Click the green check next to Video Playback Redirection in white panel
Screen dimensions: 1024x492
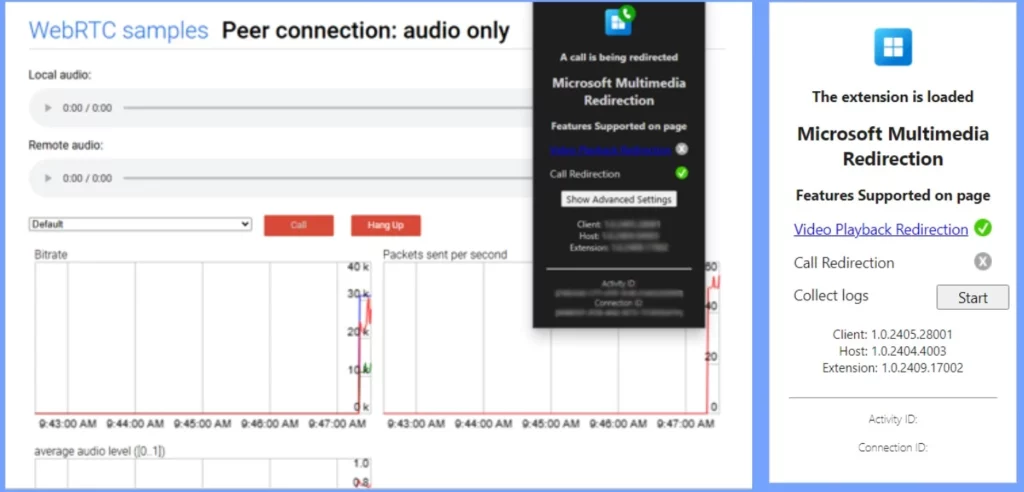coord(982,228)
